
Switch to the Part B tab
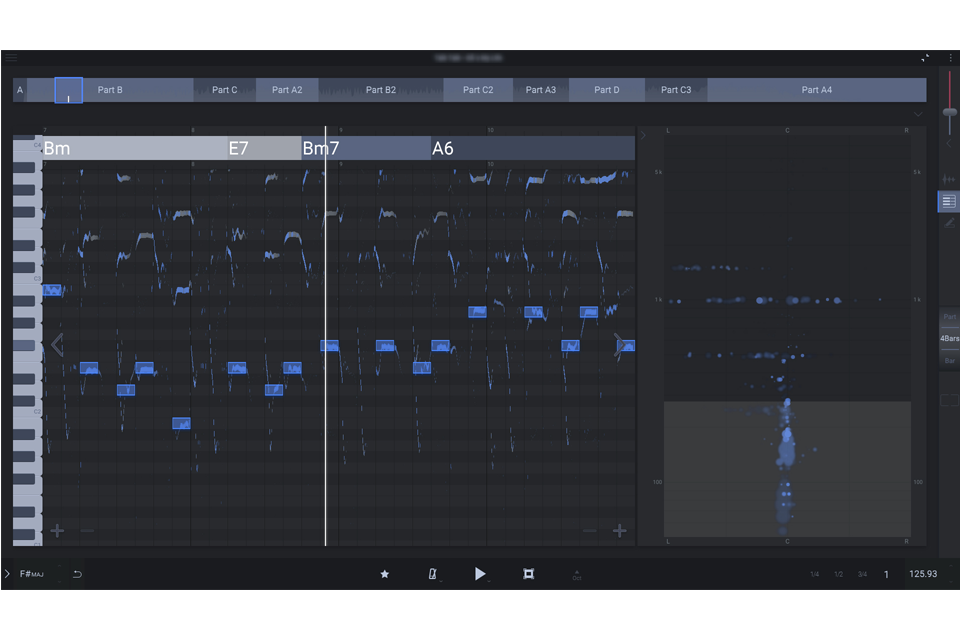pos(110,89)
